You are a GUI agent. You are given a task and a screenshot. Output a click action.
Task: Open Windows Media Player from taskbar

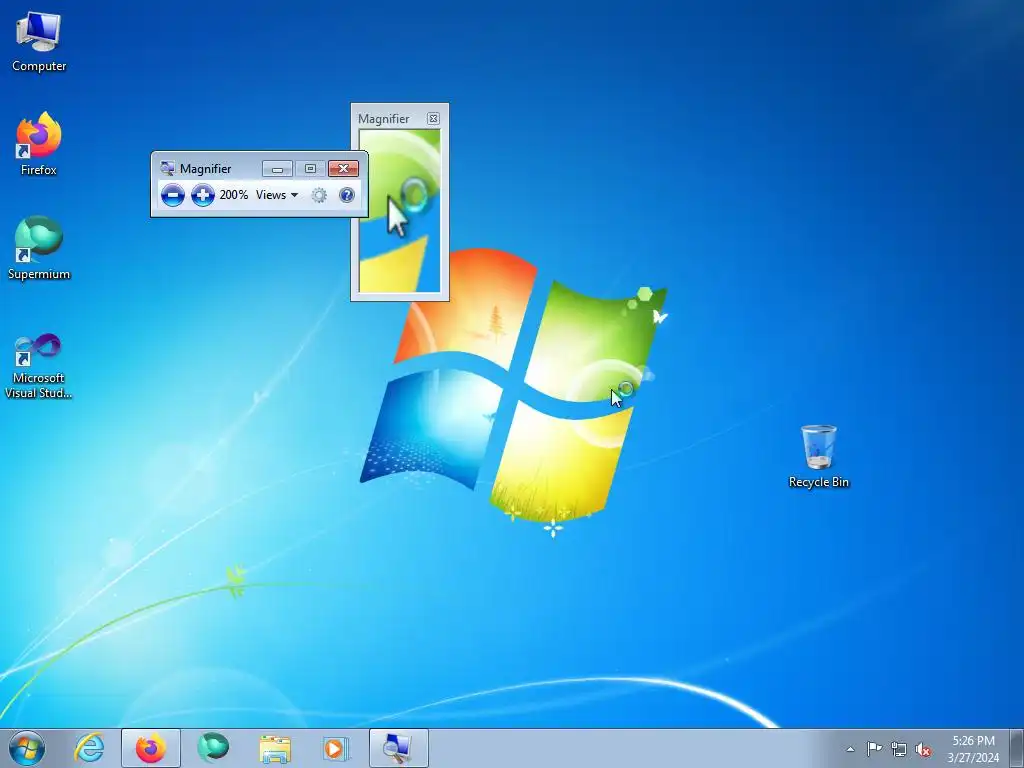point(336,748)
